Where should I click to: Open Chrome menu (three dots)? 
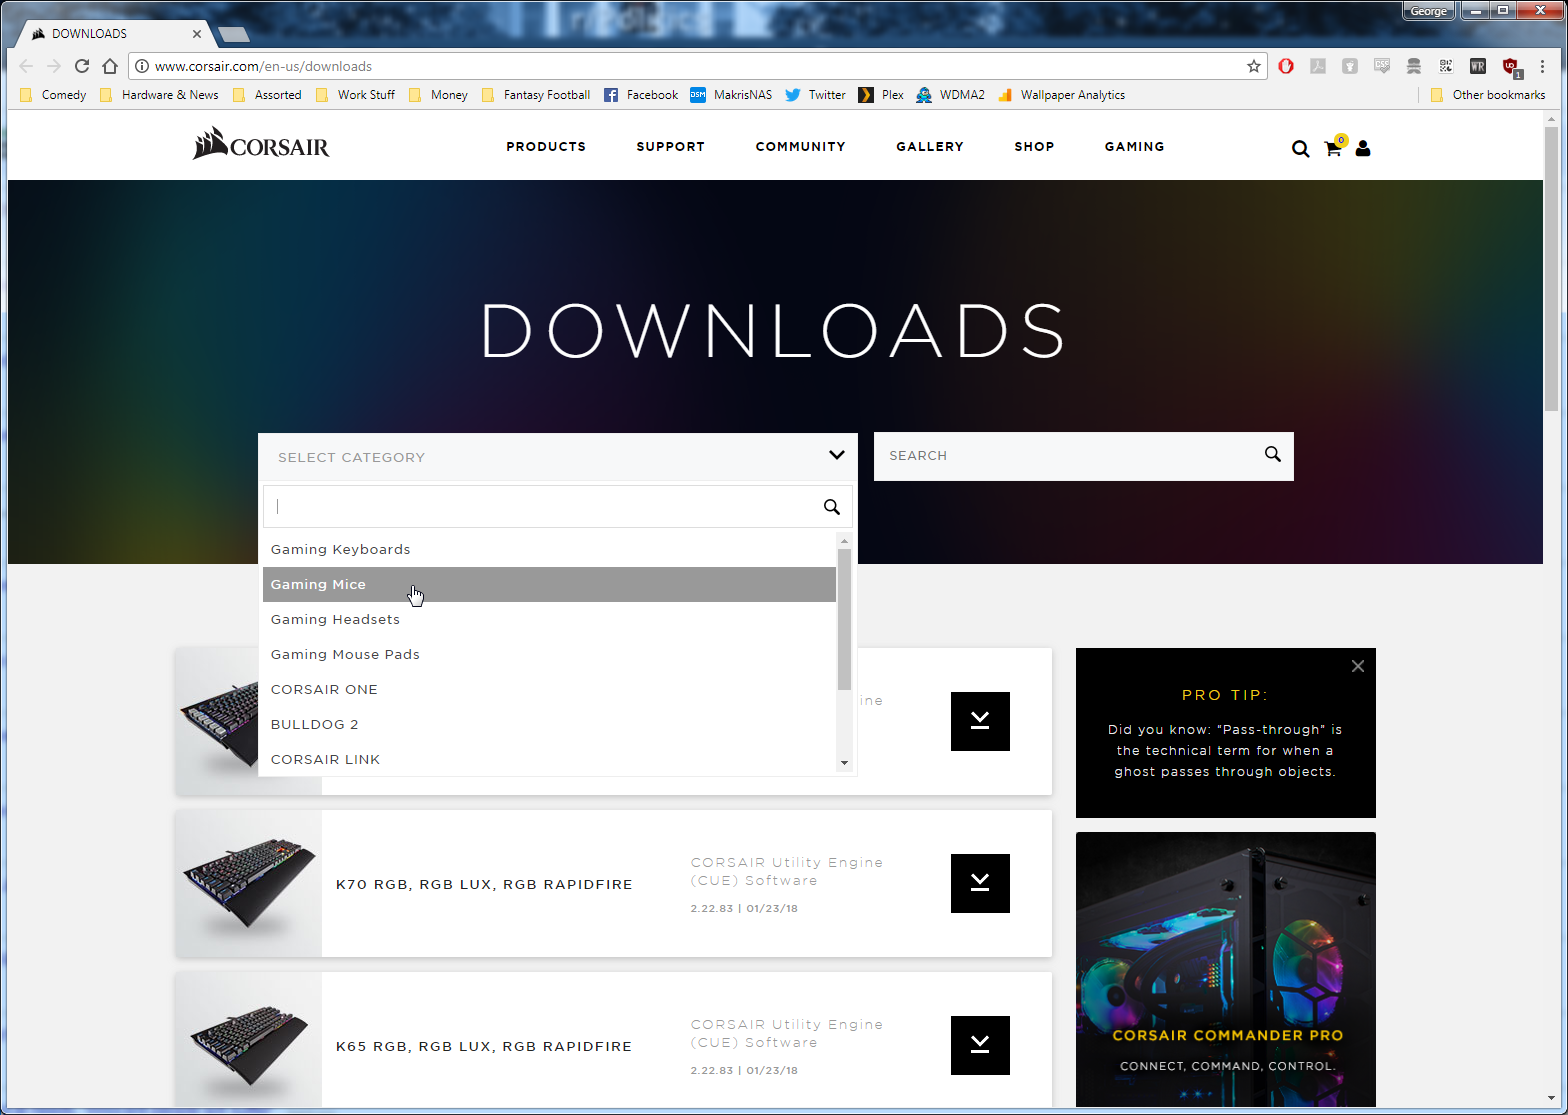click(x=1543, y=66)
